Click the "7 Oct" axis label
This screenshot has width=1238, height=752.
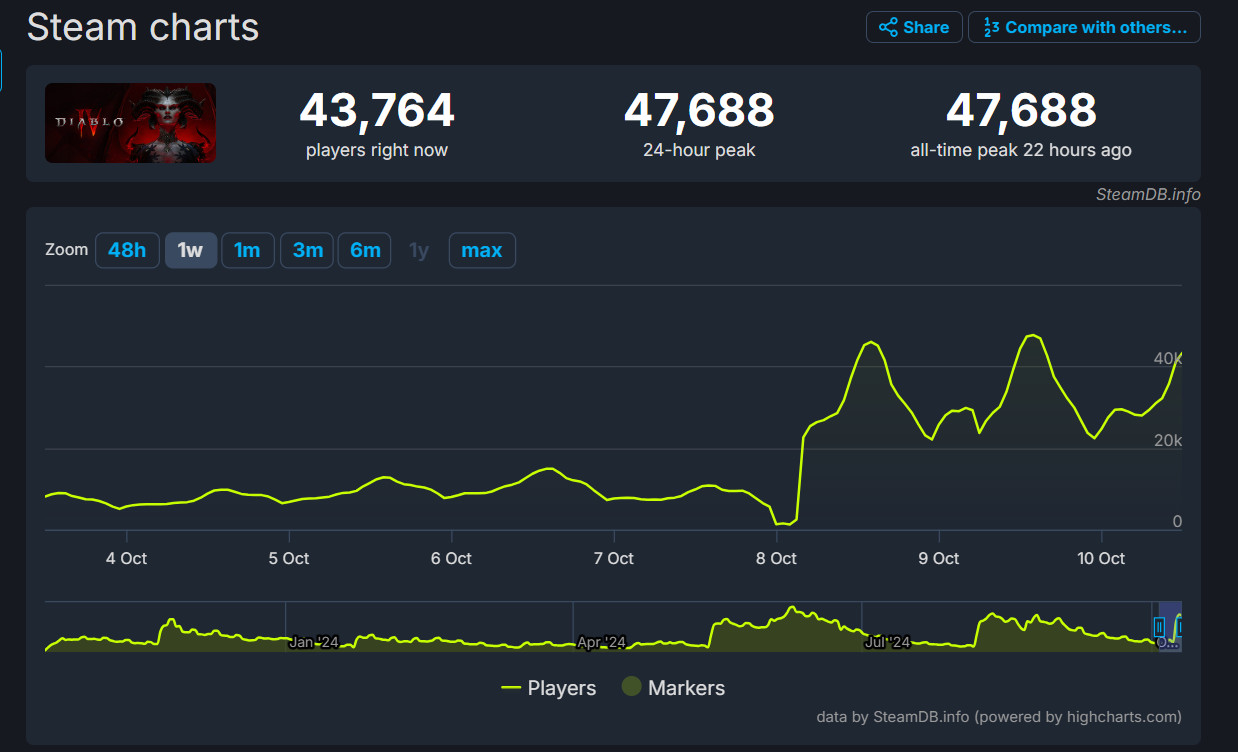[613, 558]
